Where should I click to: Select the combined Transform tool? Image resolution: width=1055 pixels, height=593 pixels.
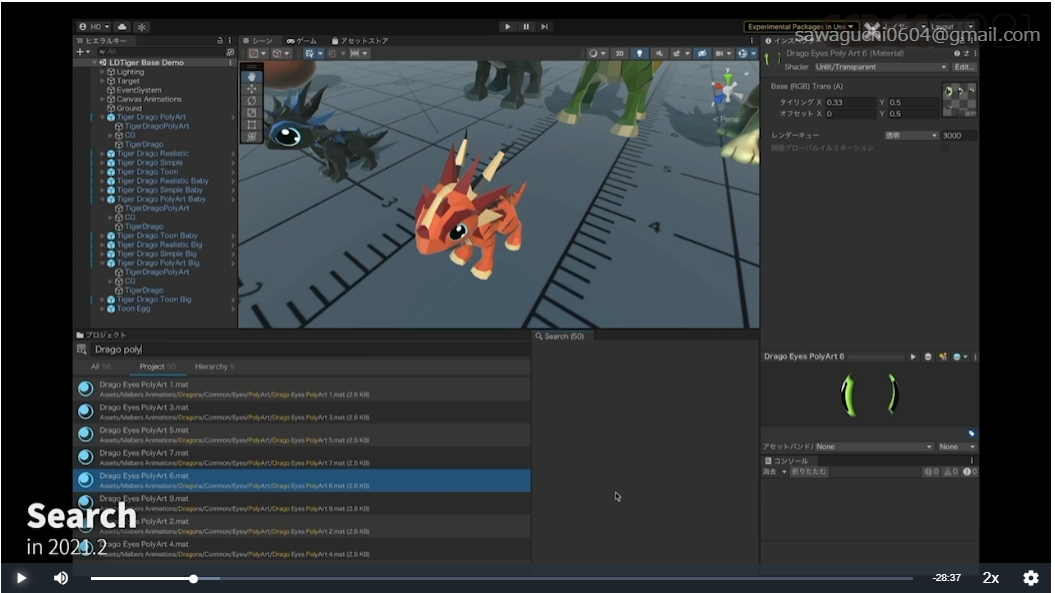tap(252, 137)
